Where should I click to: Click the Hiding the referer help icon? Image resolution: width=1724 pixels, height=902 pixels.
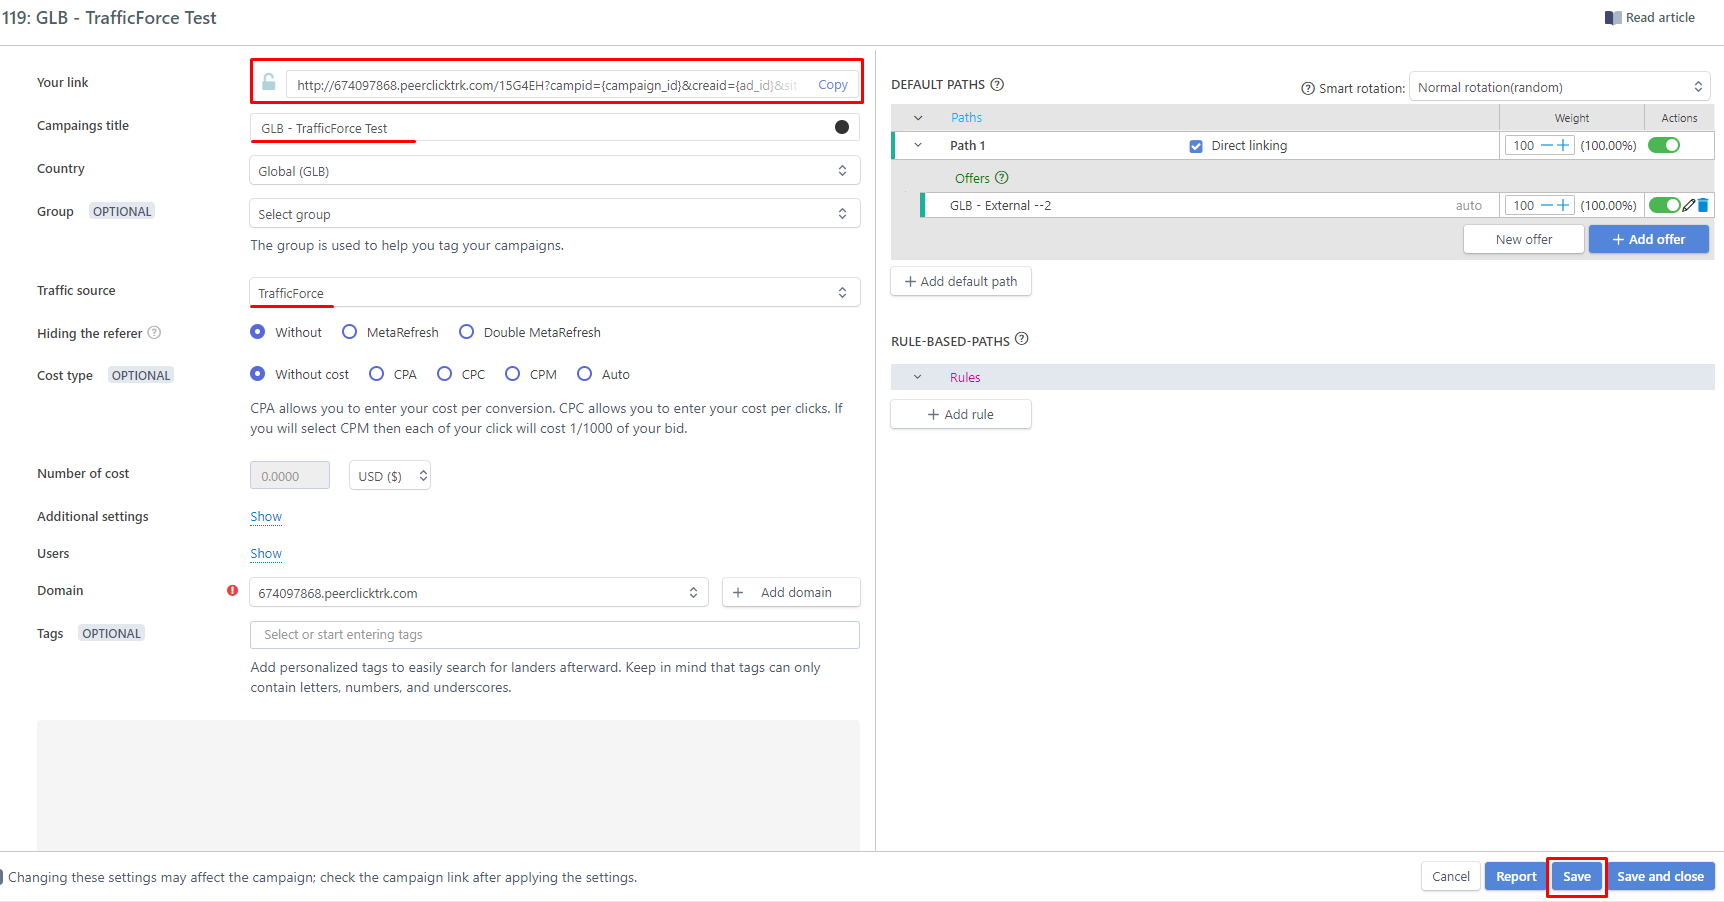click(x=154, y=333)
